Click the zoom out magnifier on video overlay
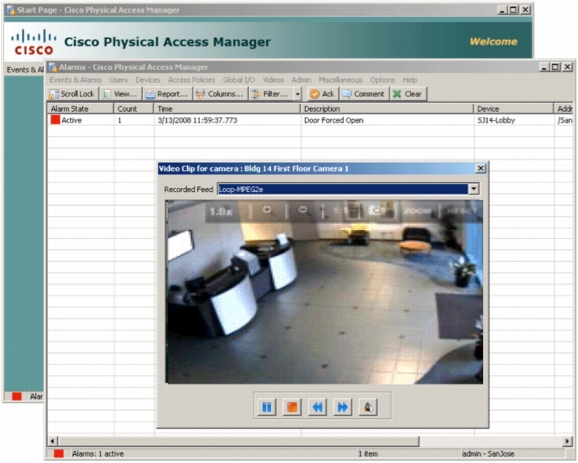This screenshot has width=578, height=463. point(303,210)
